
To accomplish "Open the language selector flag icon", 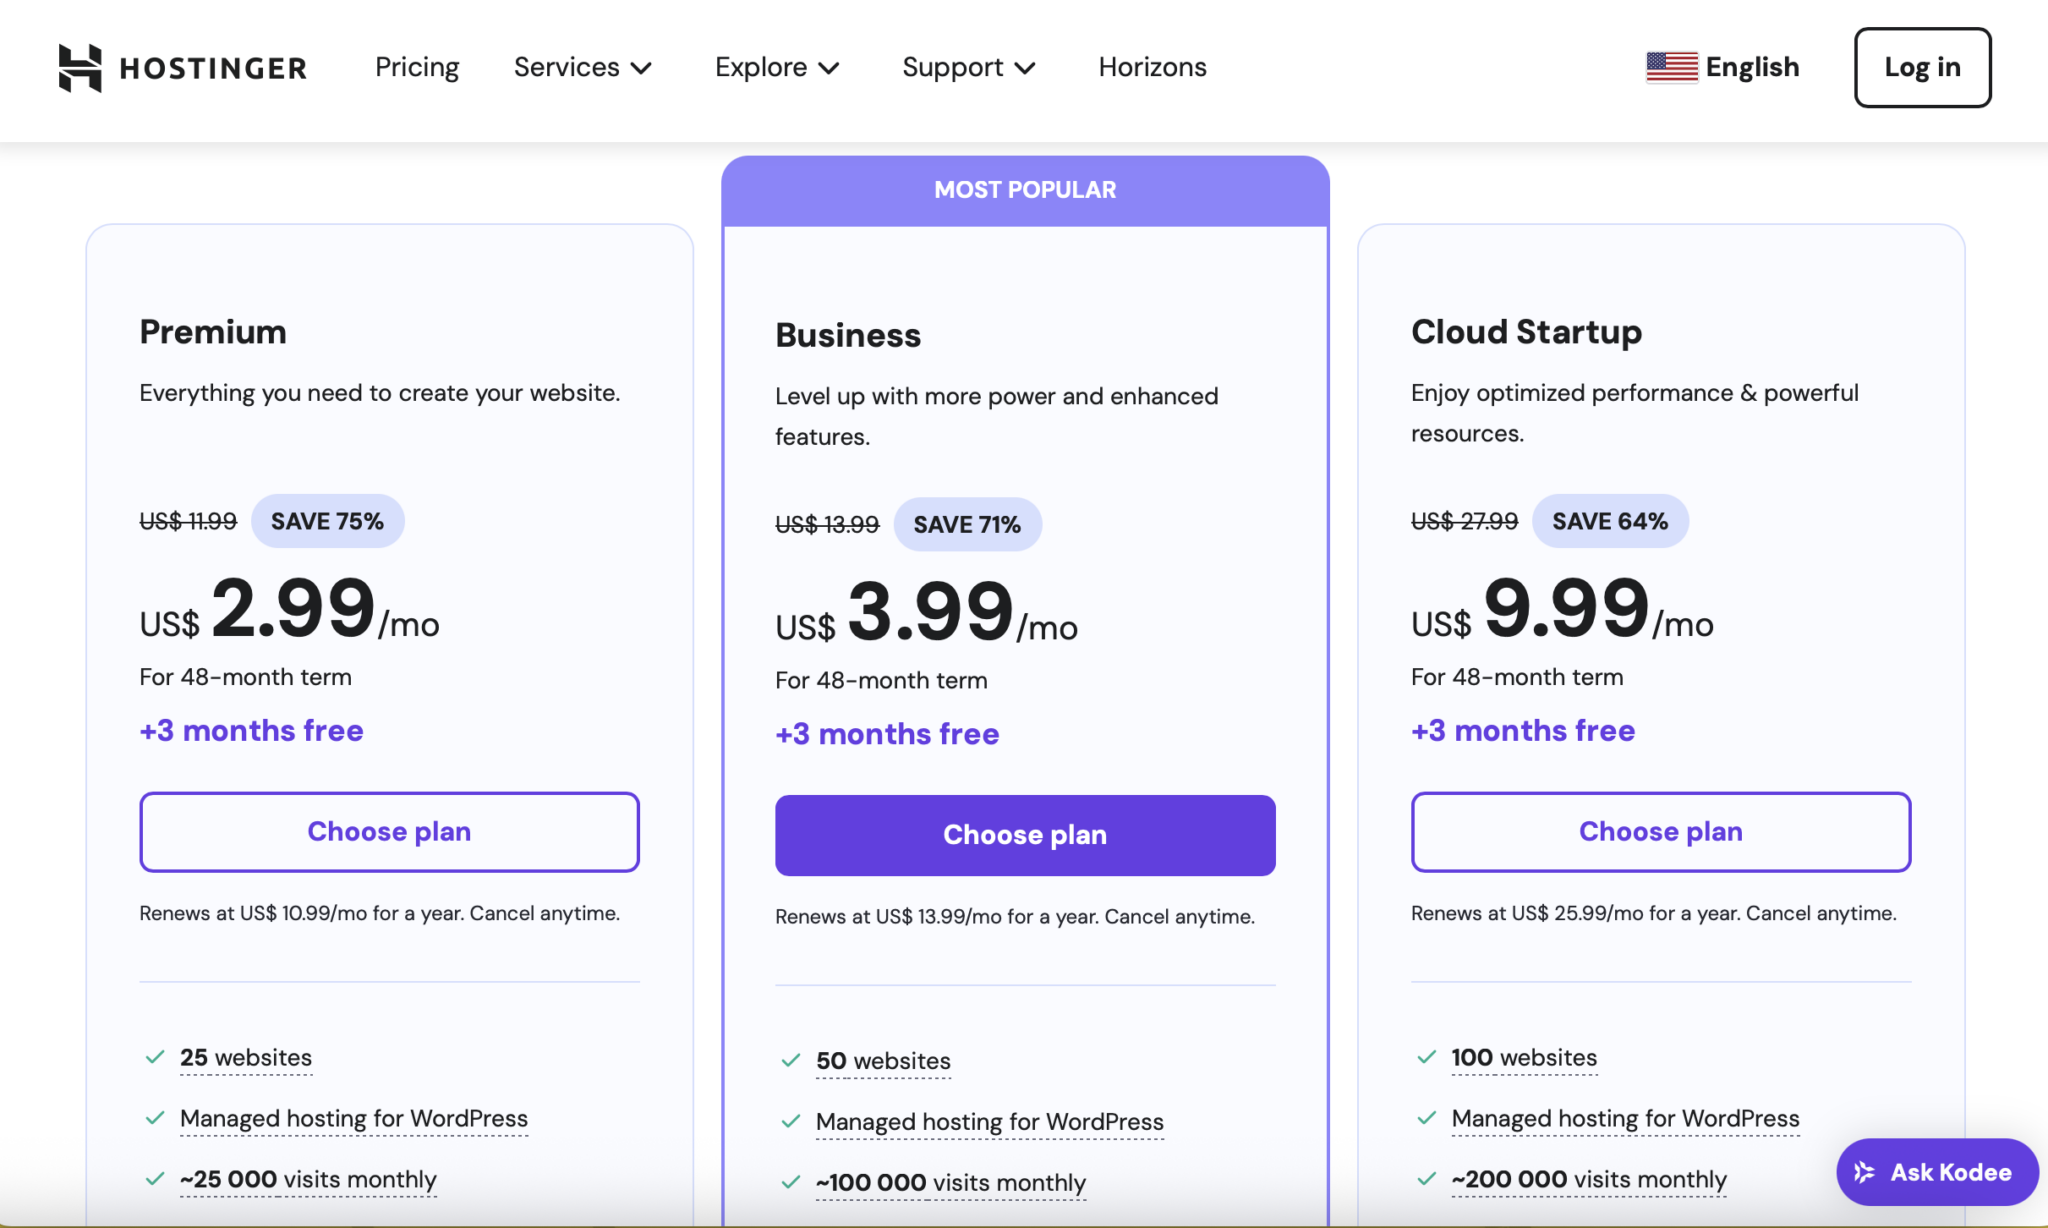I will (1671, 66).
